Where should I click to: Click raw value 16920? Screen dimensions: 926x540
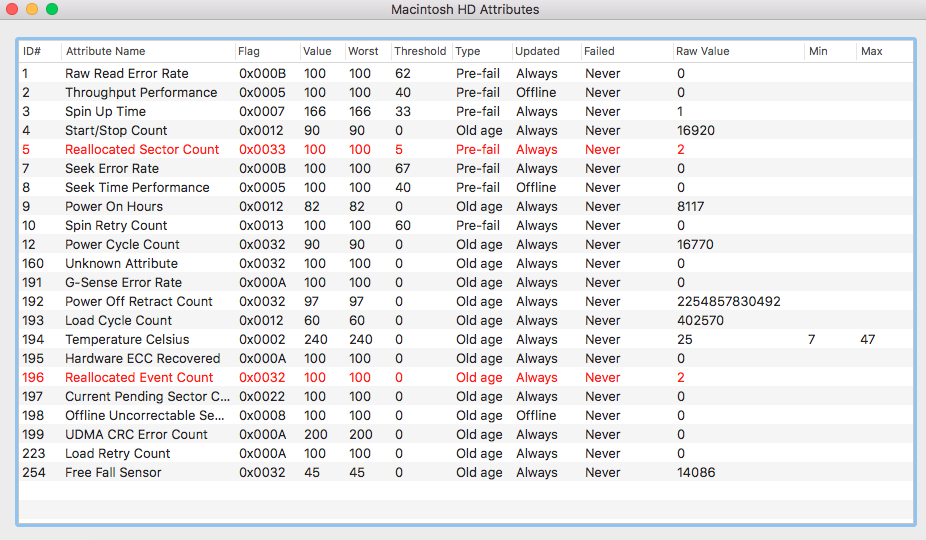696,130
